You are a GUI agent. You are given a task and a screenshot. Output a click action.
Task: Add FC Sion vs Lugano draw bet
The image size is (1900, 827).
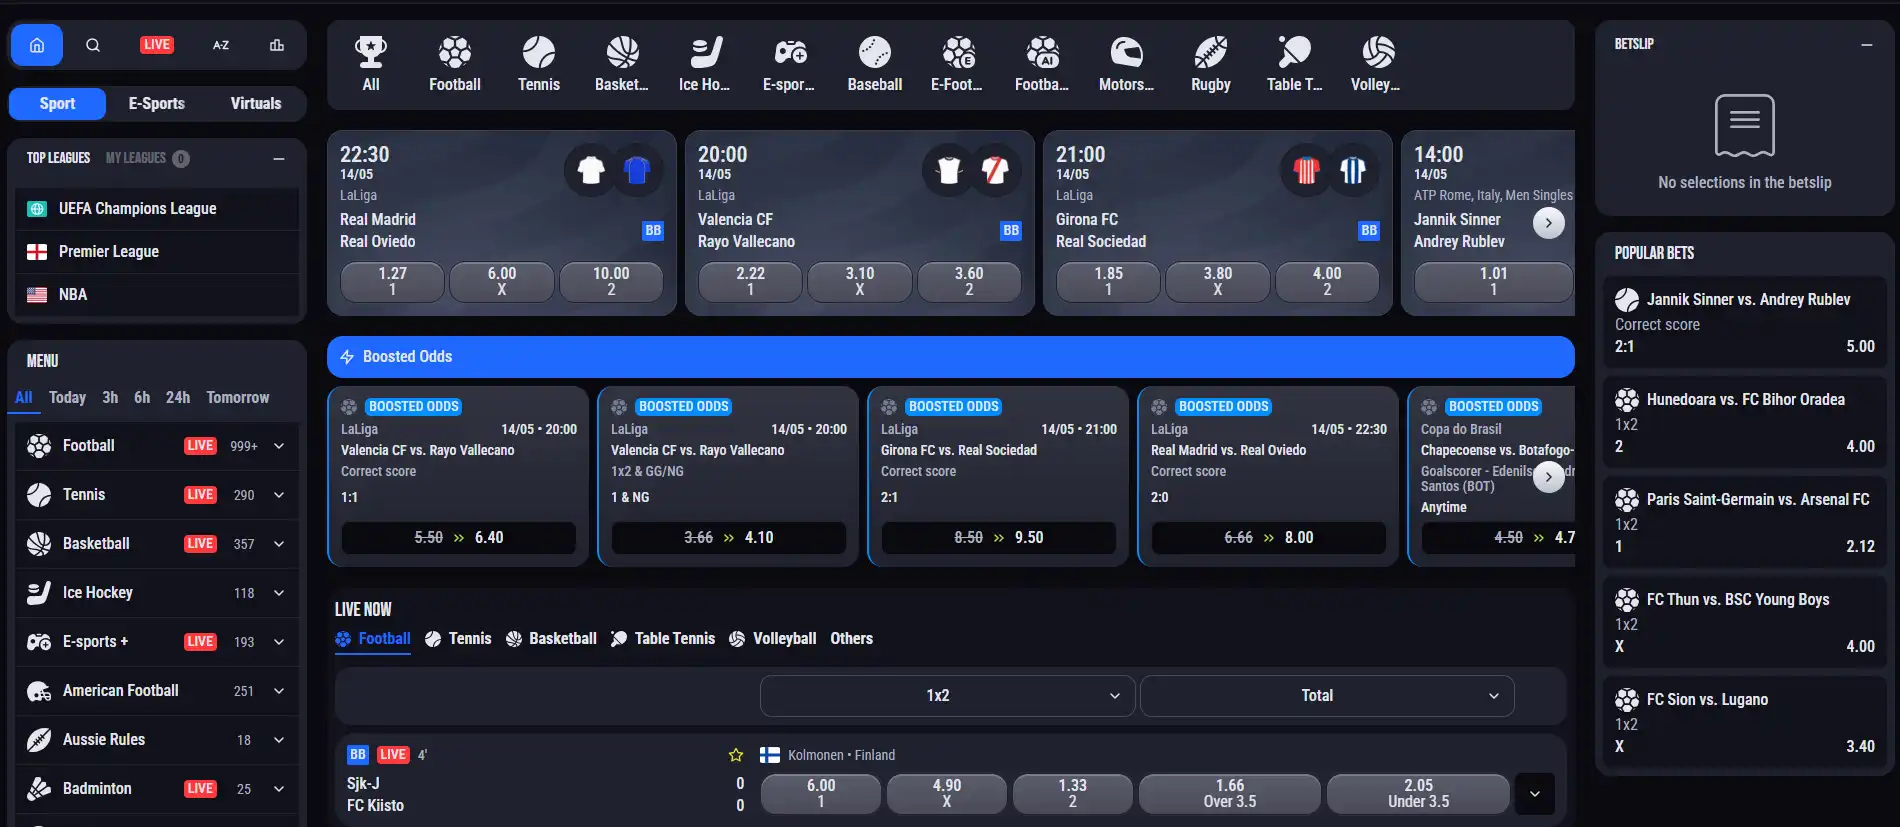(x=1745, y=723)
